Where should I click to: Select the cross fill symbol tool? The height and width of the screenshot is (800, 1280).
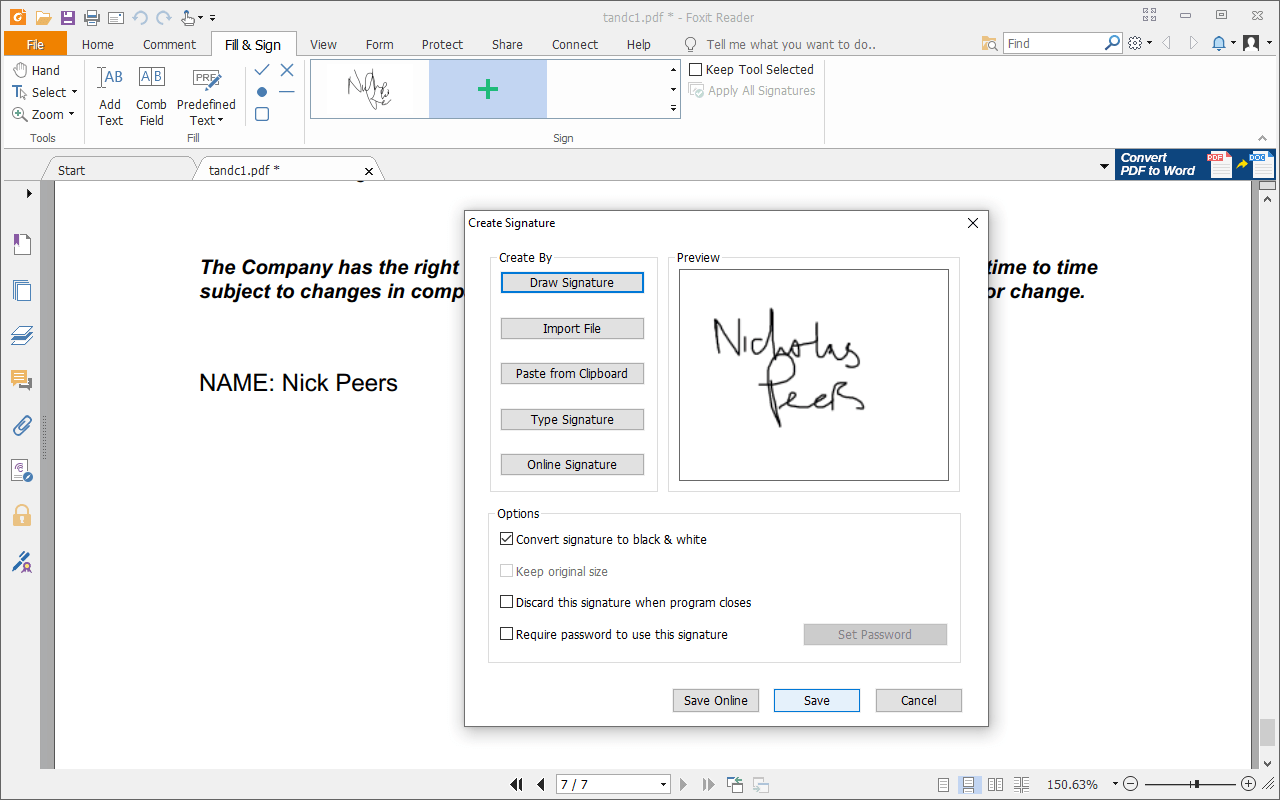click(x=286, y=70)
